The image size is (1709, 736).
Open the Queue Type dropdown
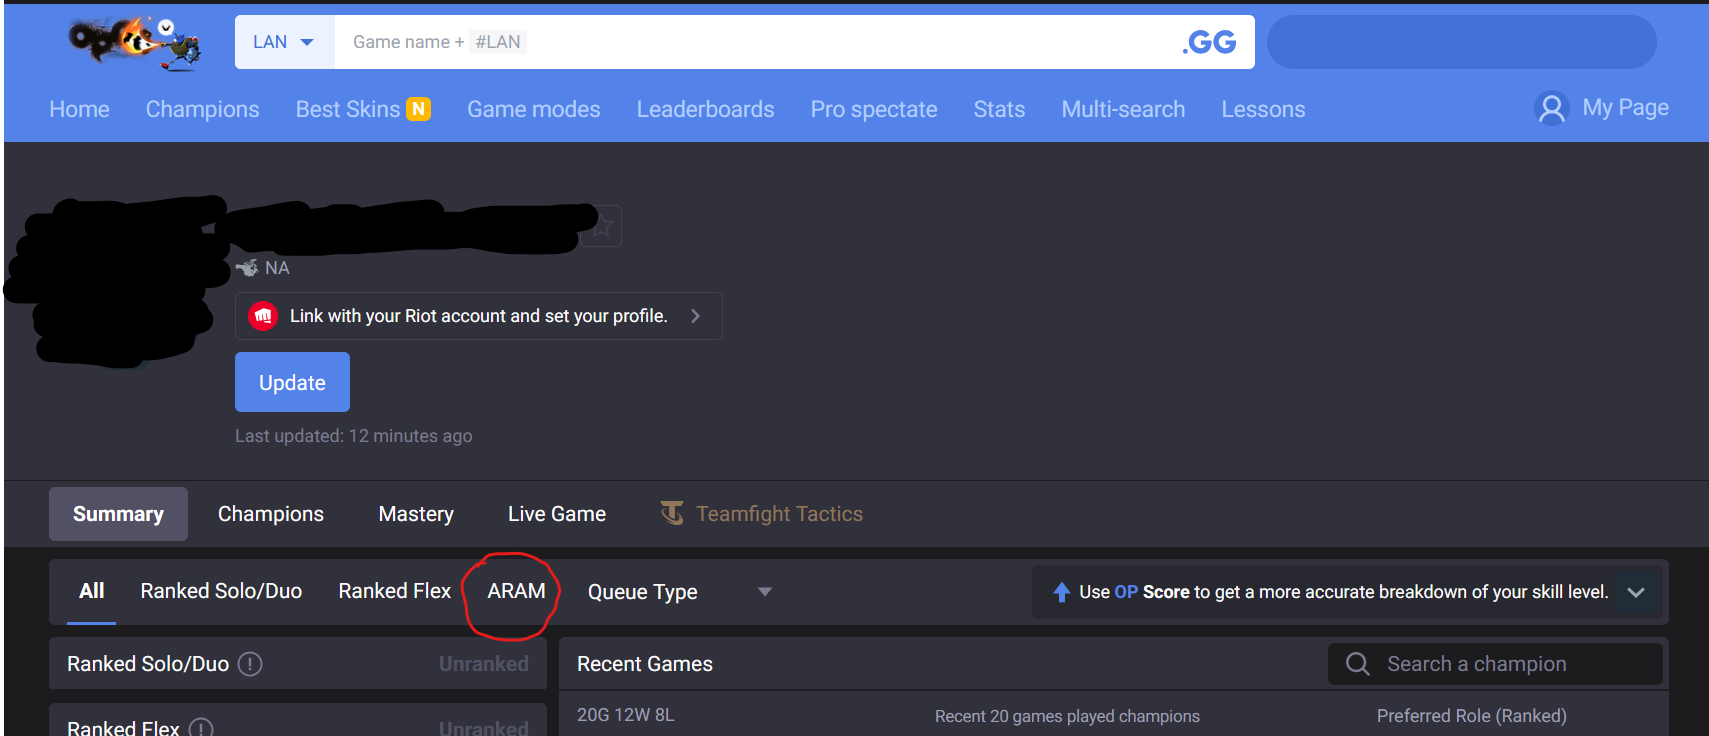pyautogui.click(x=680, y=592)
